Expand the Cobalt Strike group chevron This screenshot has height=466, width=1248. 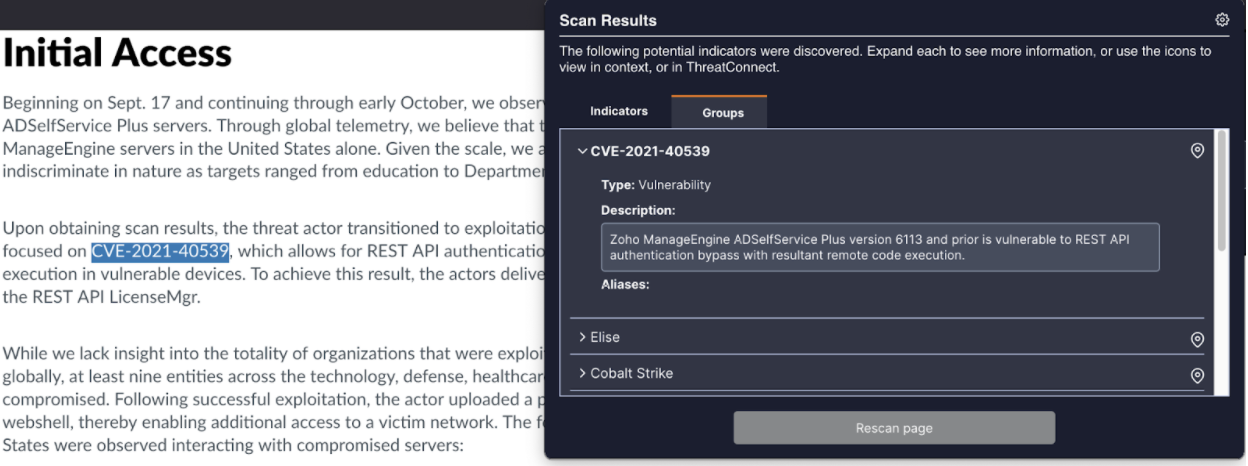(x=582, y=373)
